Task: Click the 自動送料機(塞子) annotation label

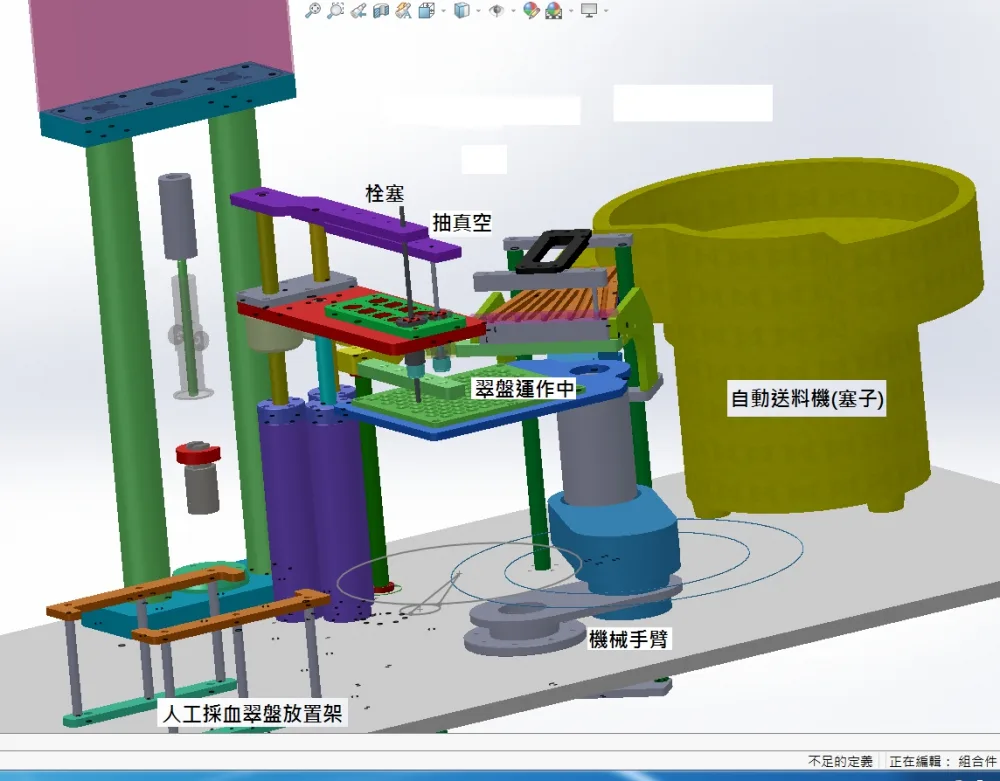Action: point(807,398)
